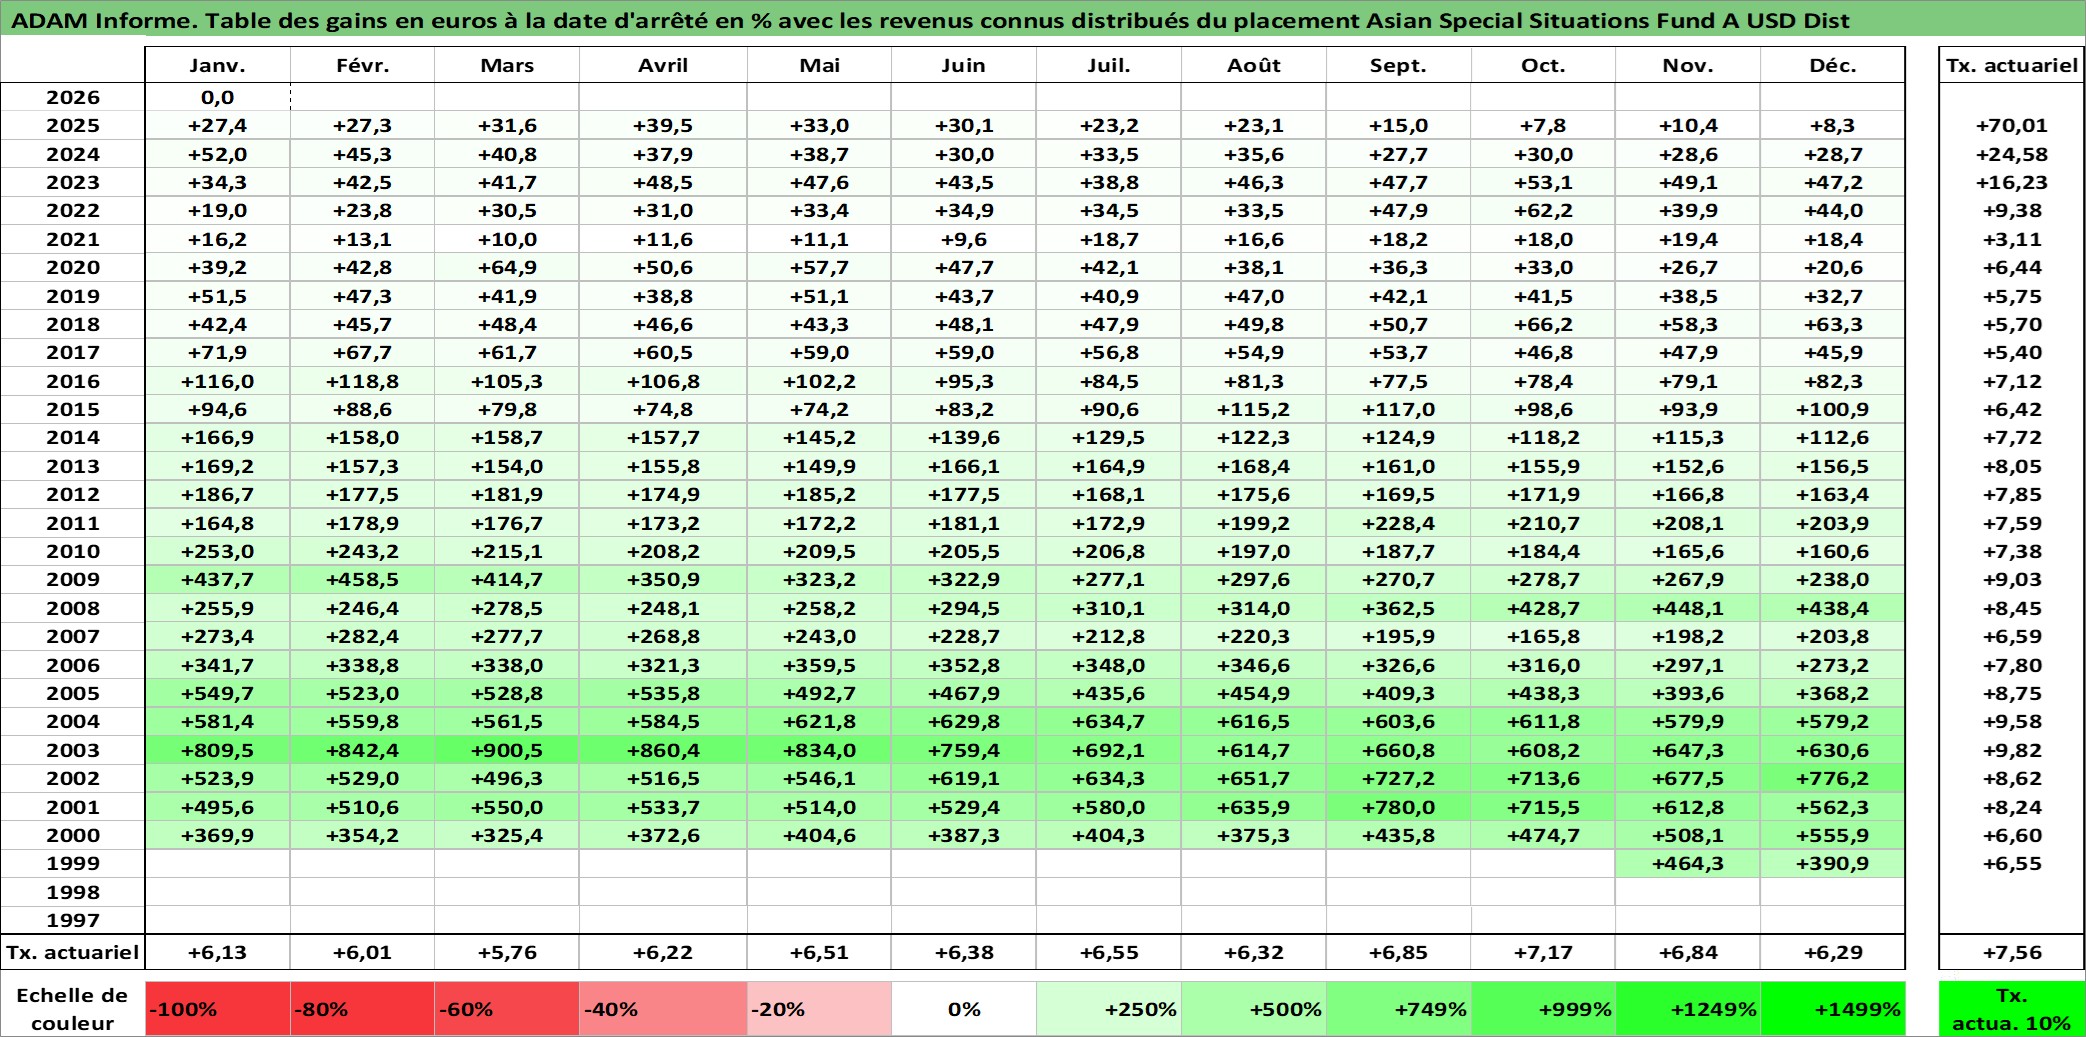Select the Echelle de couleur label

tap(73, 1009)
